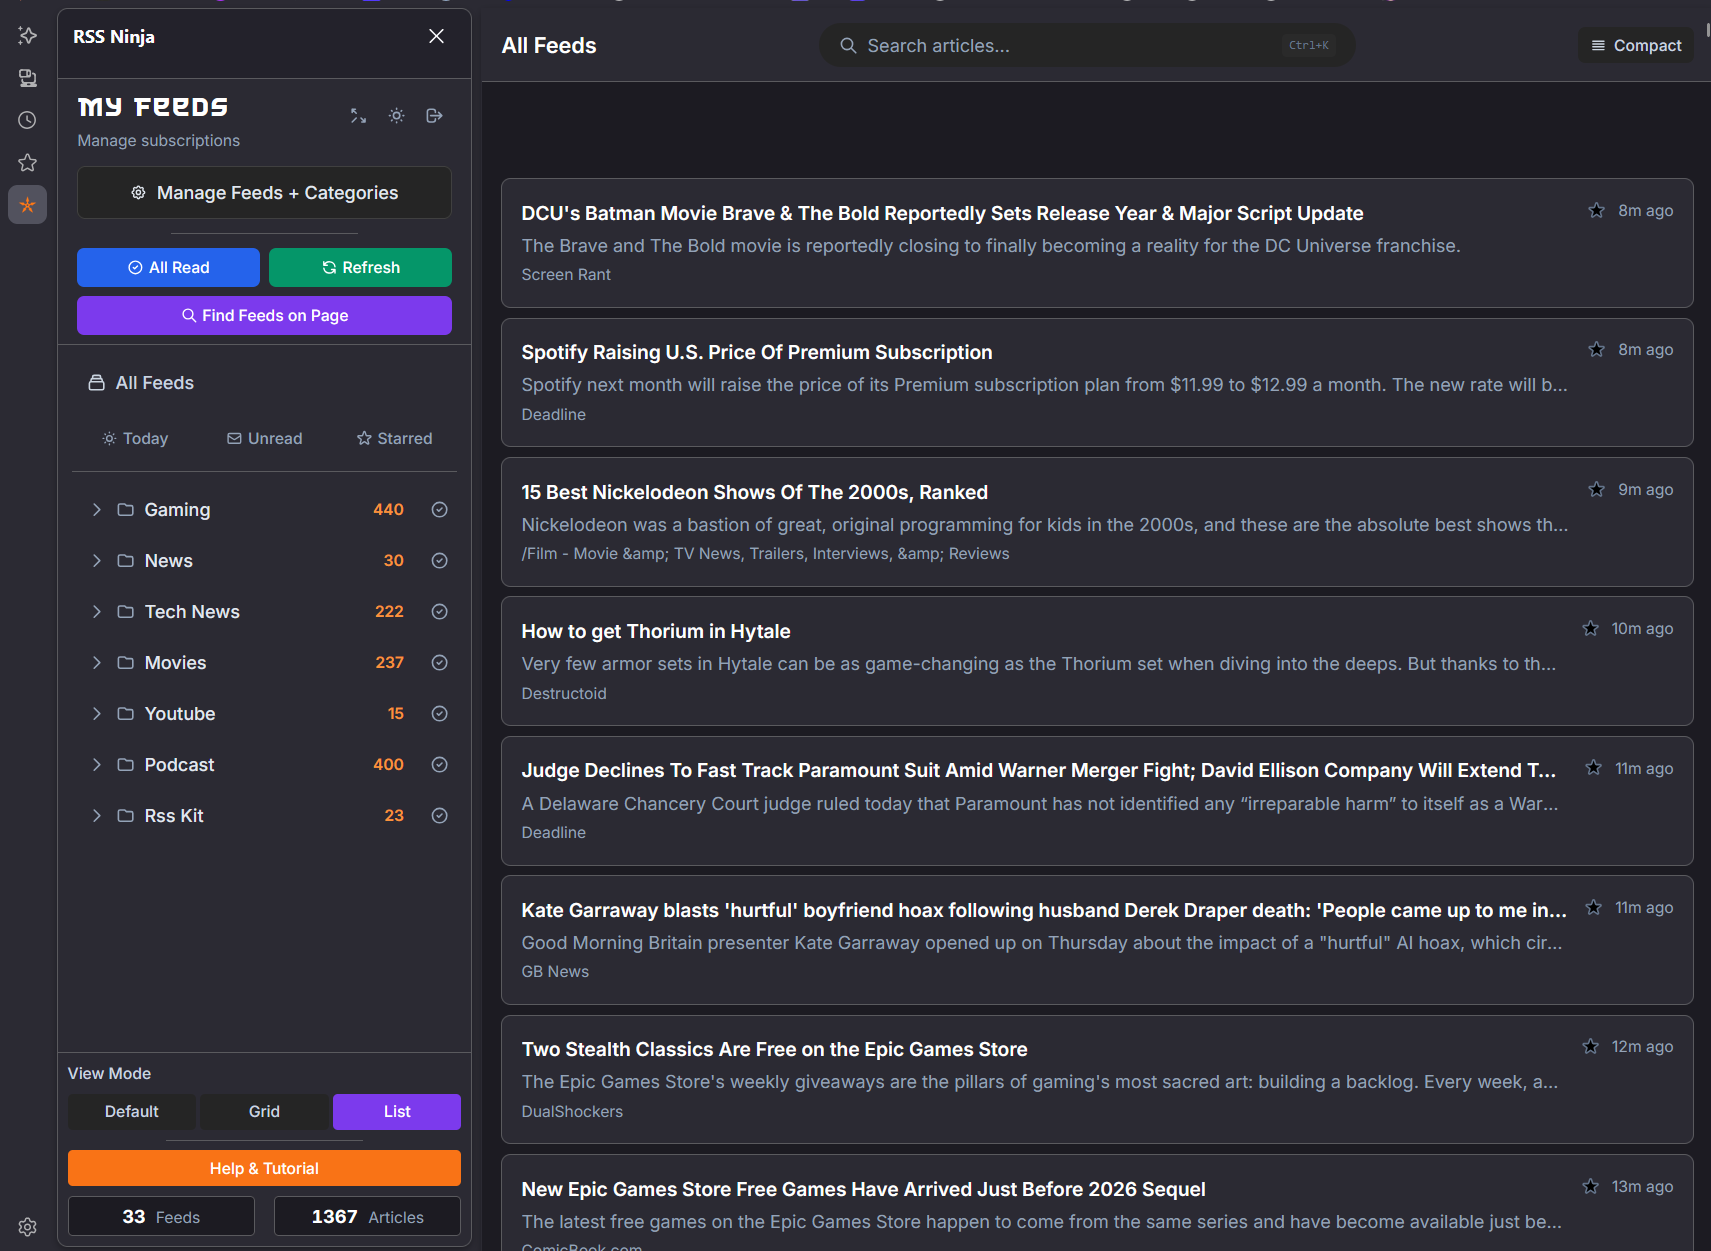Image resolution: width=1711 pixels, height=1251 pixels.
Task: Select the browser feed icon in the sidebar
Action: click(27, 77)
